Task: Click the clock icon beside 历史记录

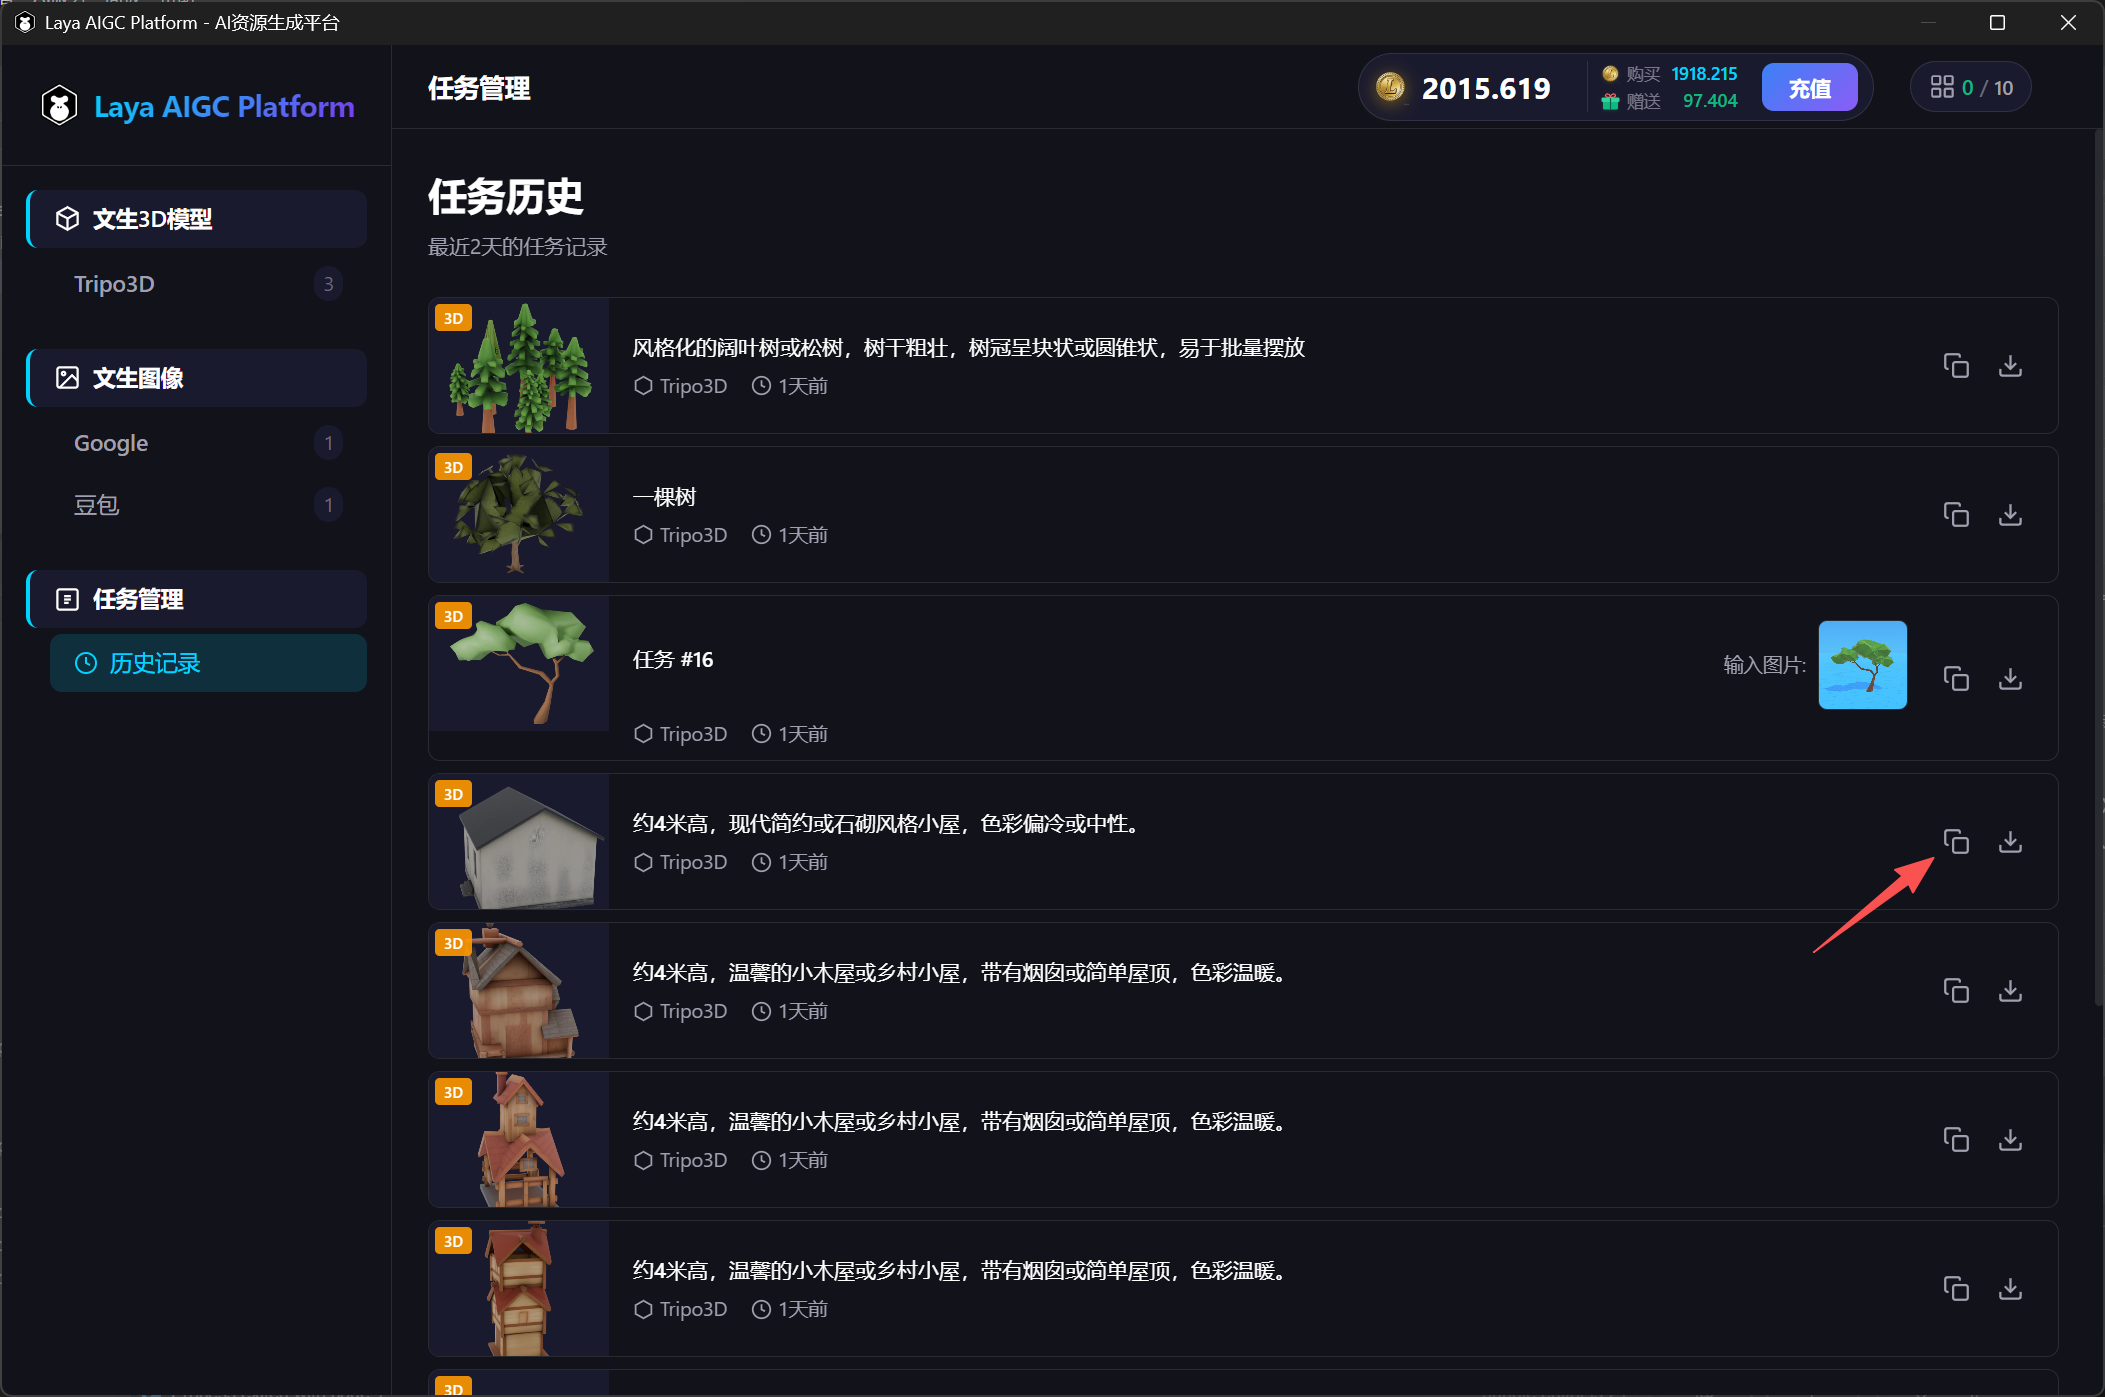Action: (x=86, y=663)
